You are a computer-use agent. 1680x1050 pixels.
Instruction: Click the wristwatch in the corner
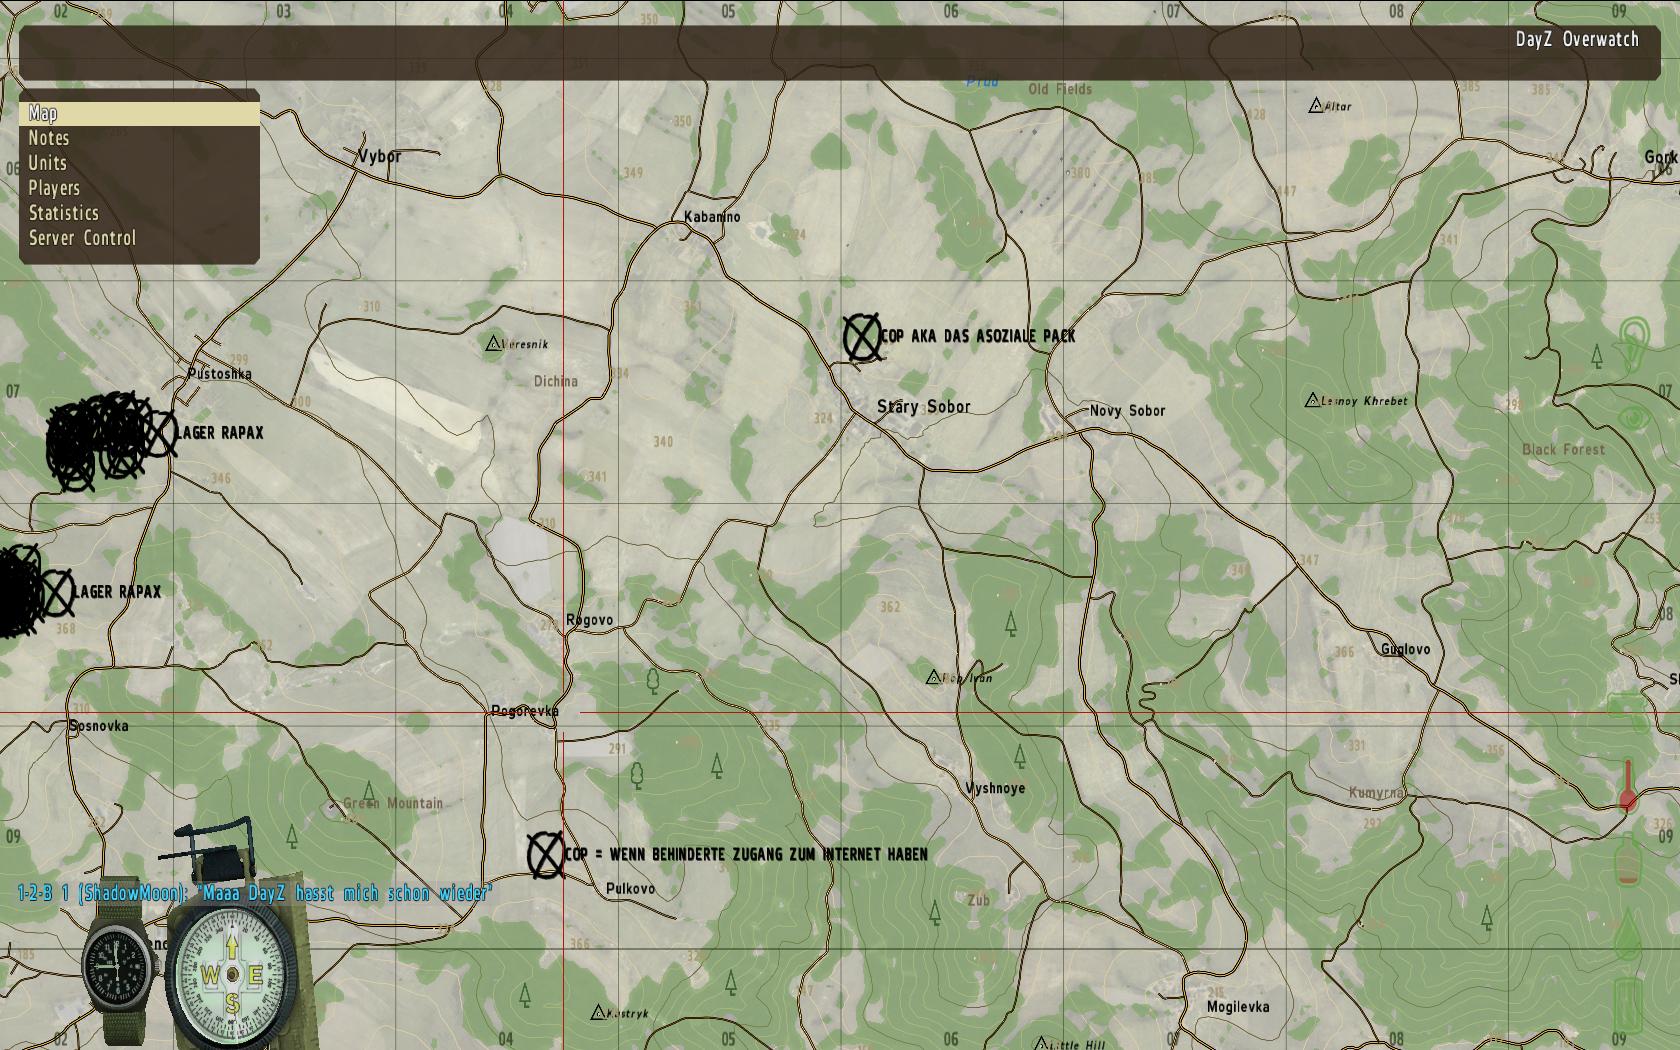pyautogui.click(x=120, y=968)
